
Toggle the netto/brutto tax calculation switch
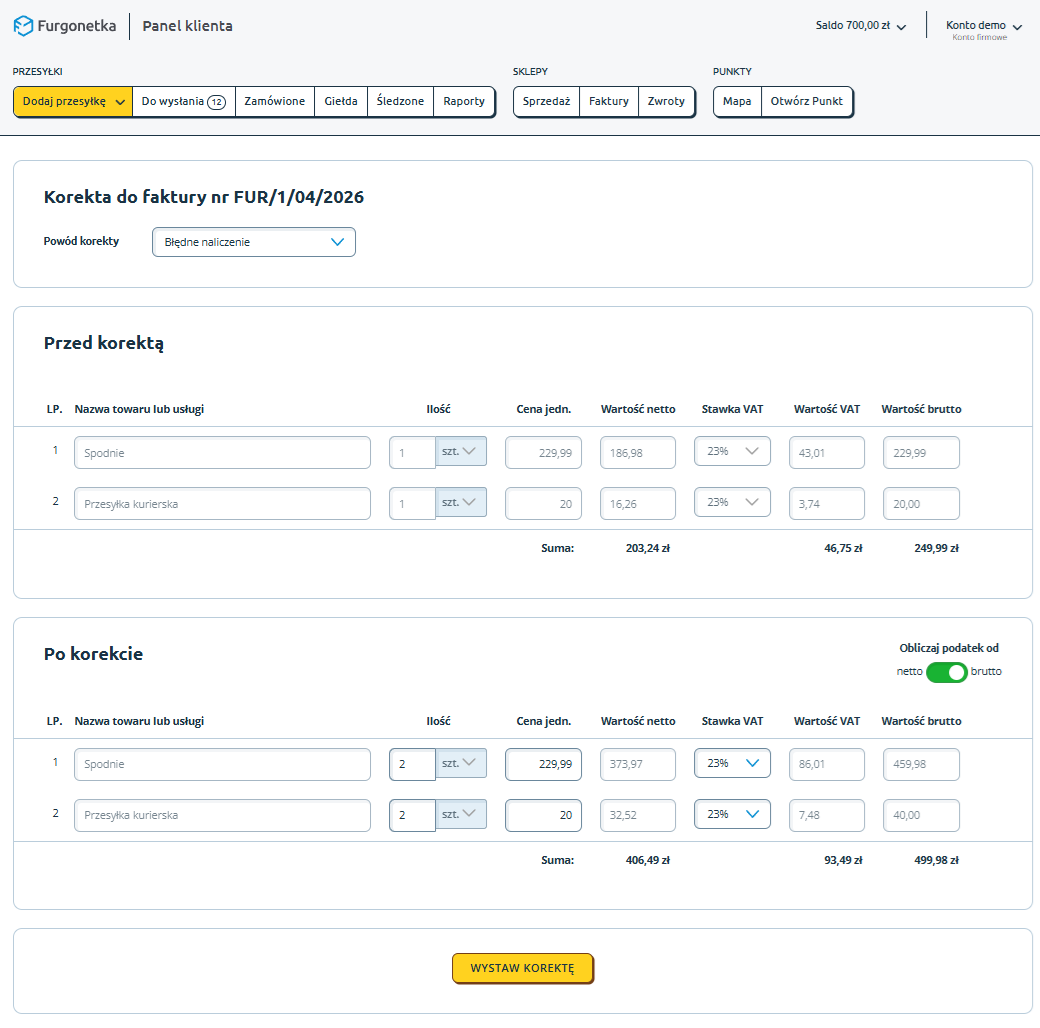click(x=946, y=672)
